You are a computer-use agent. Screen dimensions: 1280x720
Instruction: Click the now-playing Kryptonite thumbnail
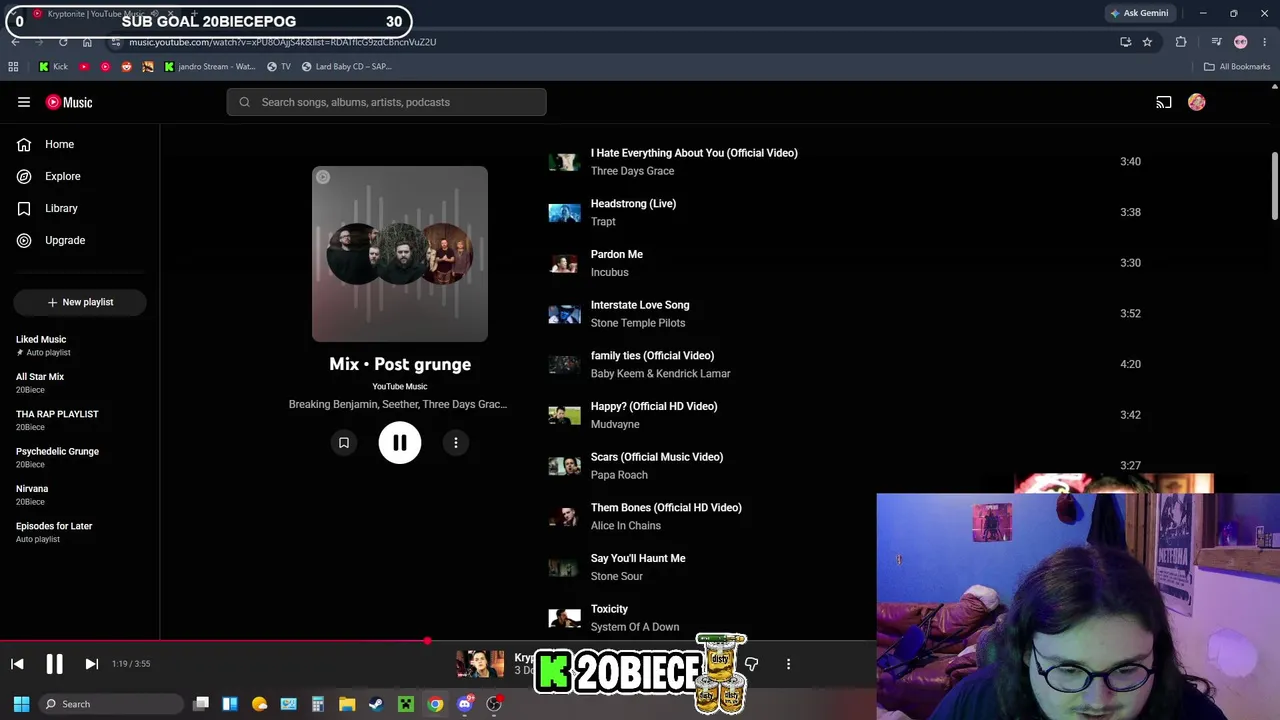pyautogui.click(x=481, y=664)
